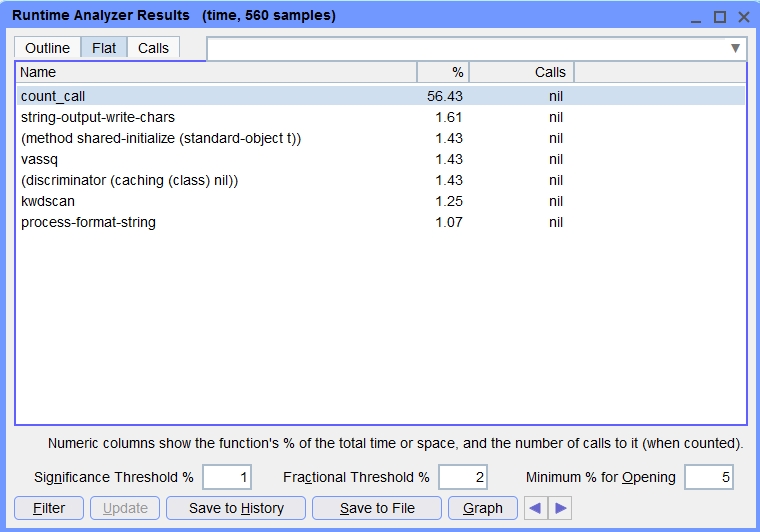Viewport: 760px width, 532px height.
Task: Select the Flat tab
Action: tap(104, 48)
